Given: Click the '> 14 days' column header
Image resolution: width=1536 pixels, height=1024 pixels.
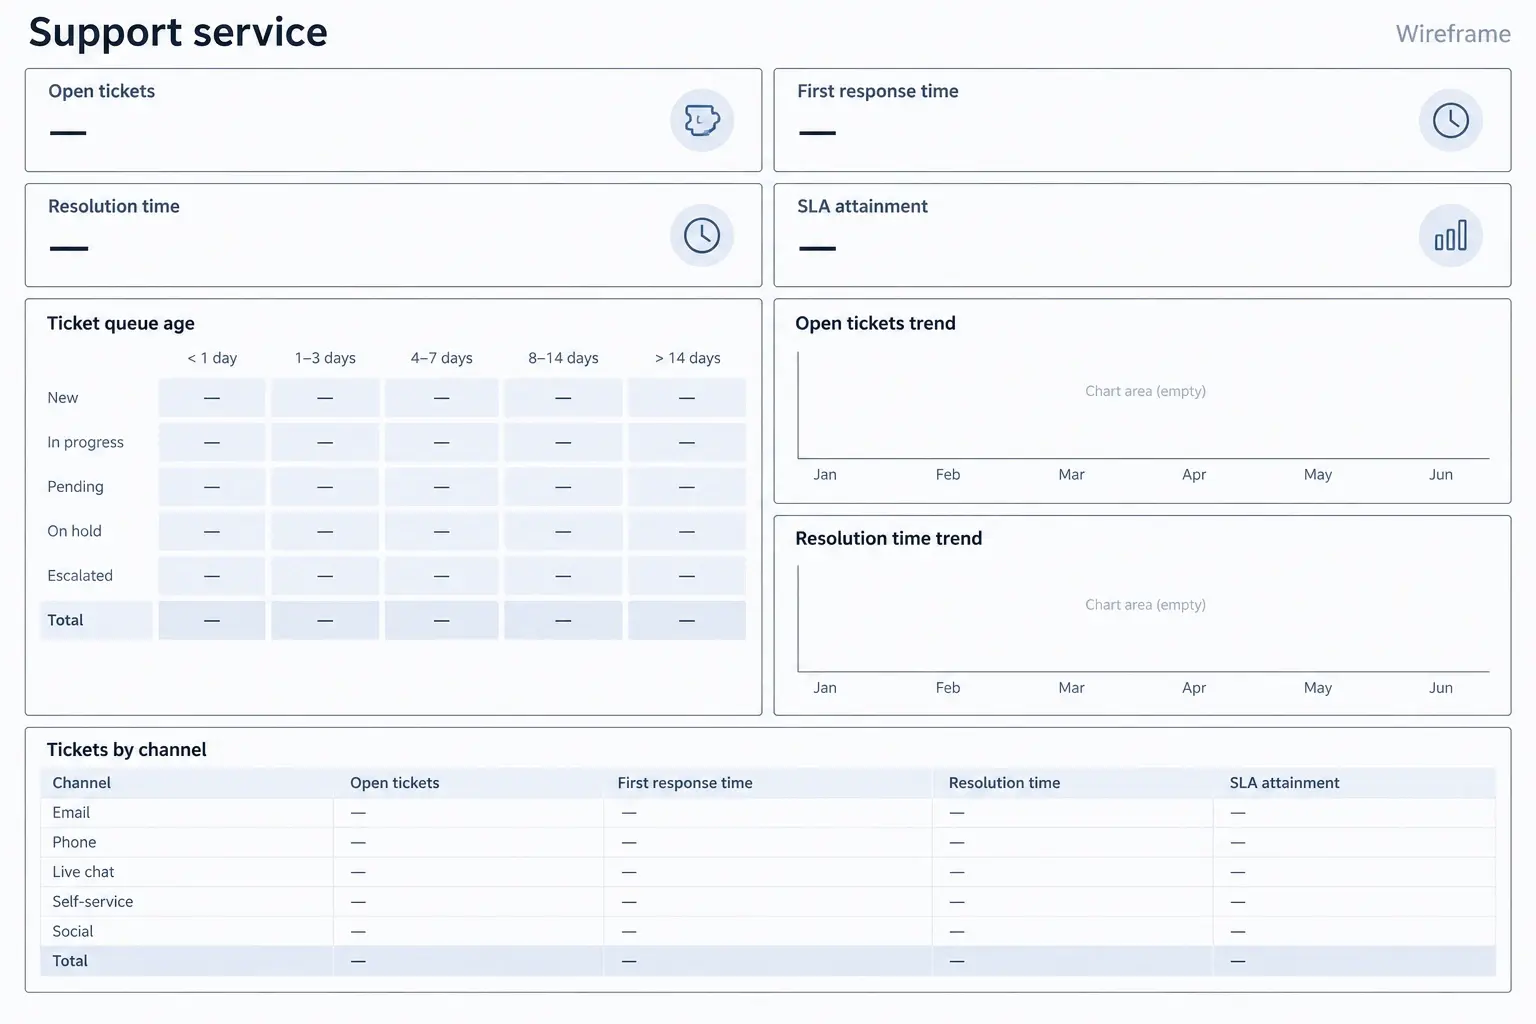Looking at the screenshot, I should click(x=687, y=358).
